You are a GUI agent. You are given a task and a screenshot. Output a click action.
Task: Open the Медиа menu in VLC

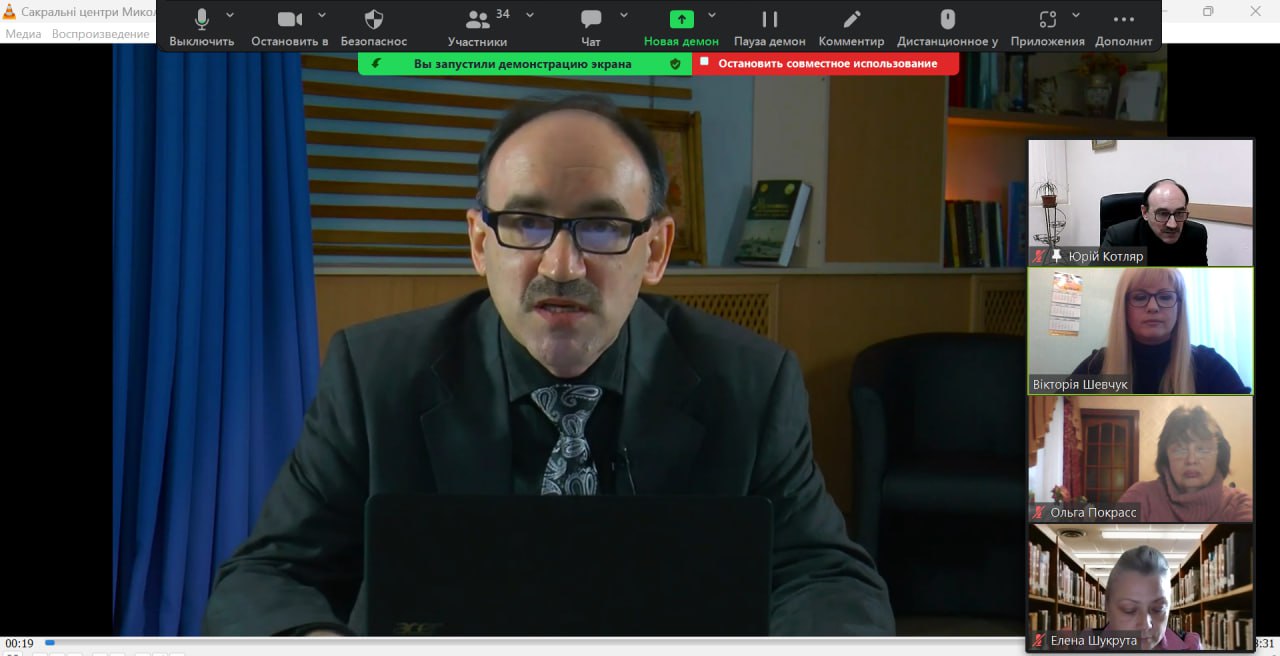(x=24, y=34)
